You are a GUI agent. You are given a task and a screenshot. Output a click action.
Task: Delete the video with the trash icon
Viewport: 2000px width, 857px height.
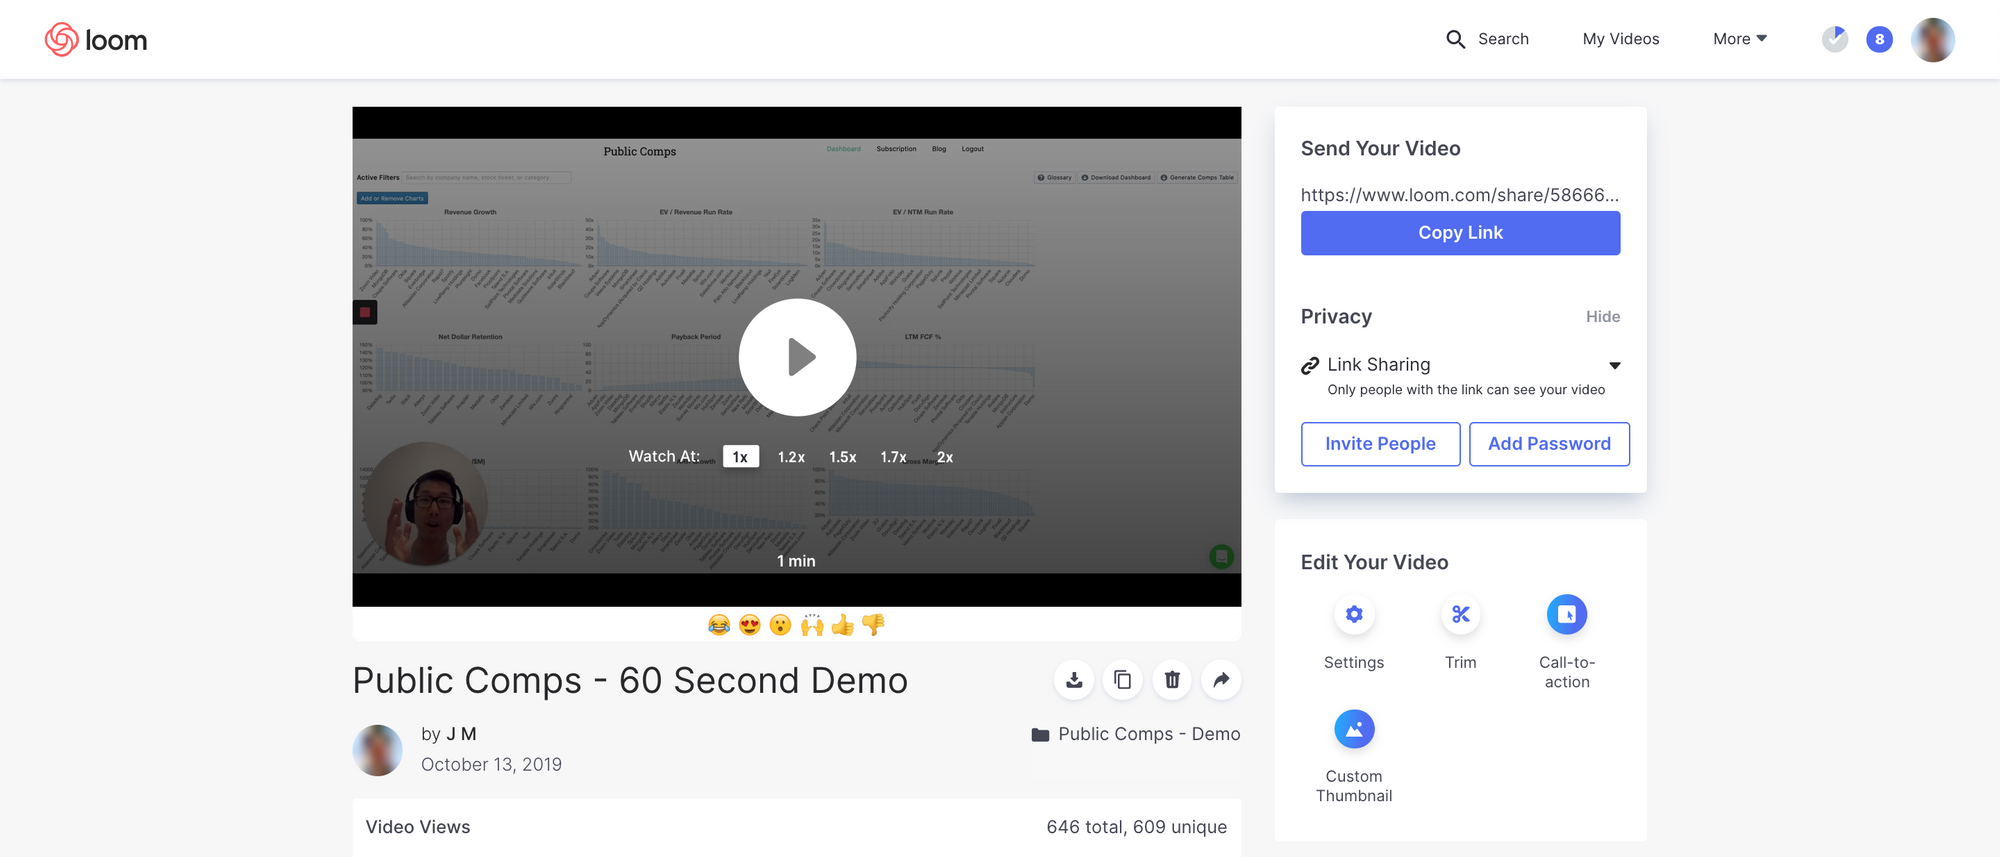[x=1172, y=680]
